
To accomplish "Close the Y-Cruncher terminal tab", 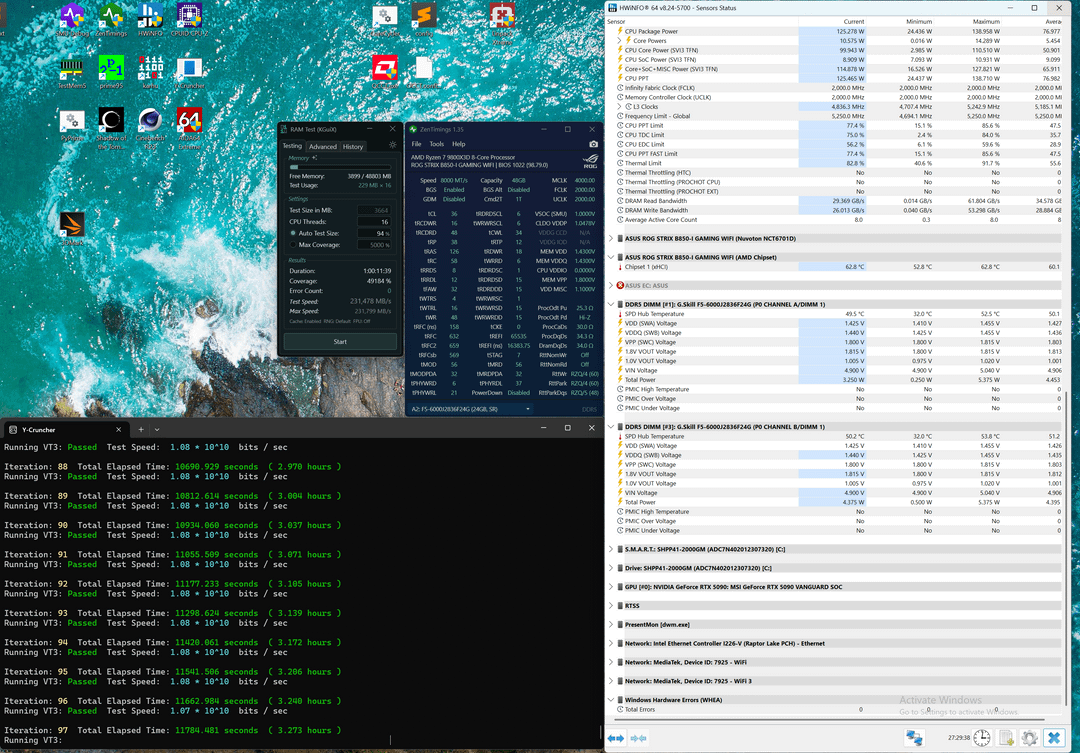I will pyautogui.click(x=118, y=429).
